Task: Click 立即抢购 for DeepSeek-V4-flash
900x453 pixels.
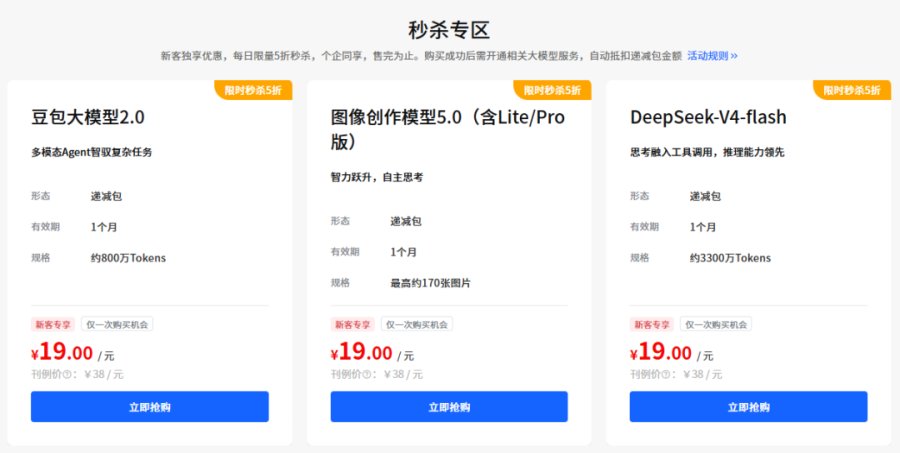Action: click(x=748, y=406)
